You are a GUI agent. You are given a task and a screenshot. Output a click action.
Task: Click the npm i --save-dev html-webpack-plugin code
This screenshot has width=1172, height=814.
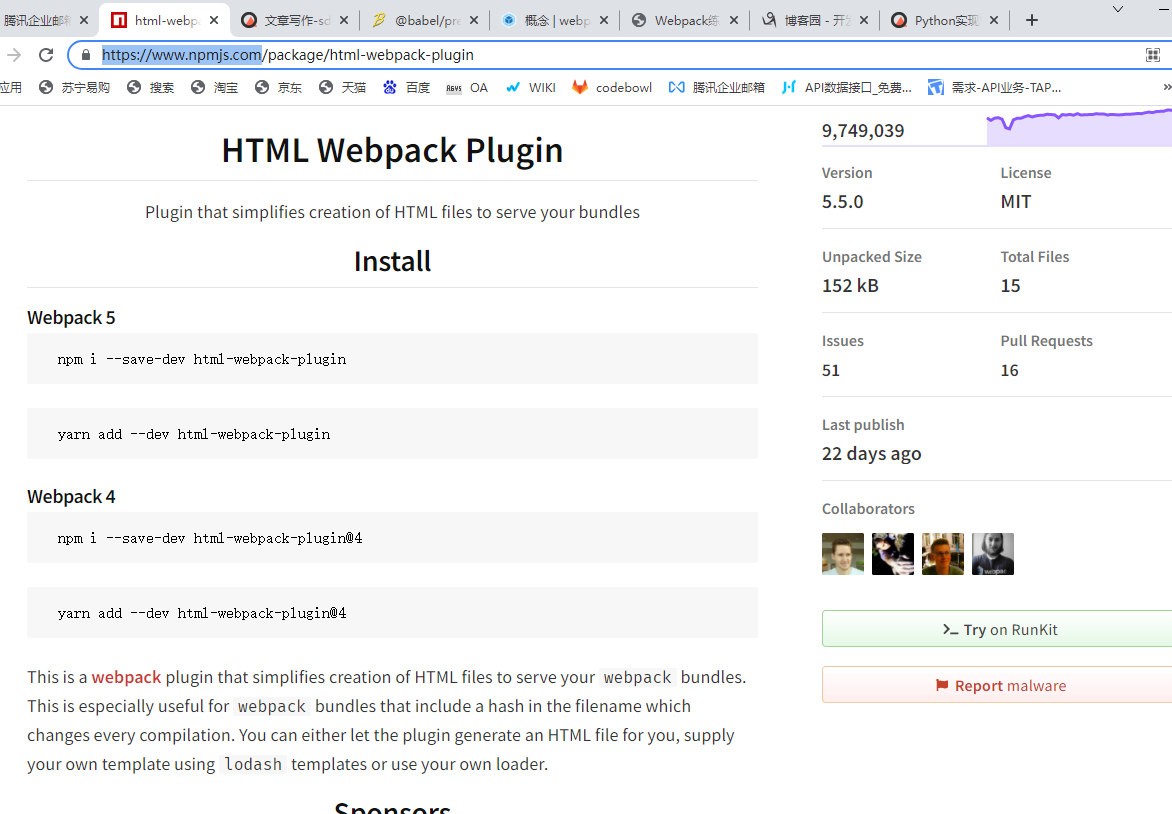(202, 360)
